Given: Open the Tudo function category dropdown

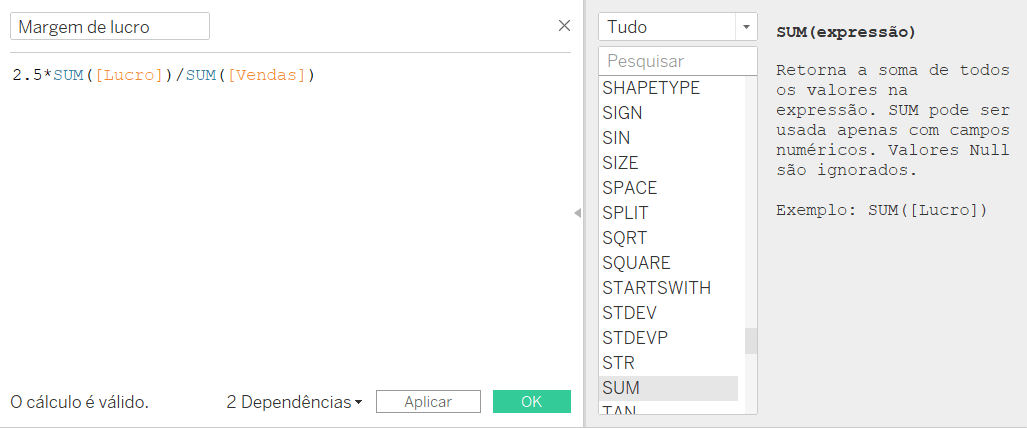Looking at the screenshot, I should (x=677, y=27).
